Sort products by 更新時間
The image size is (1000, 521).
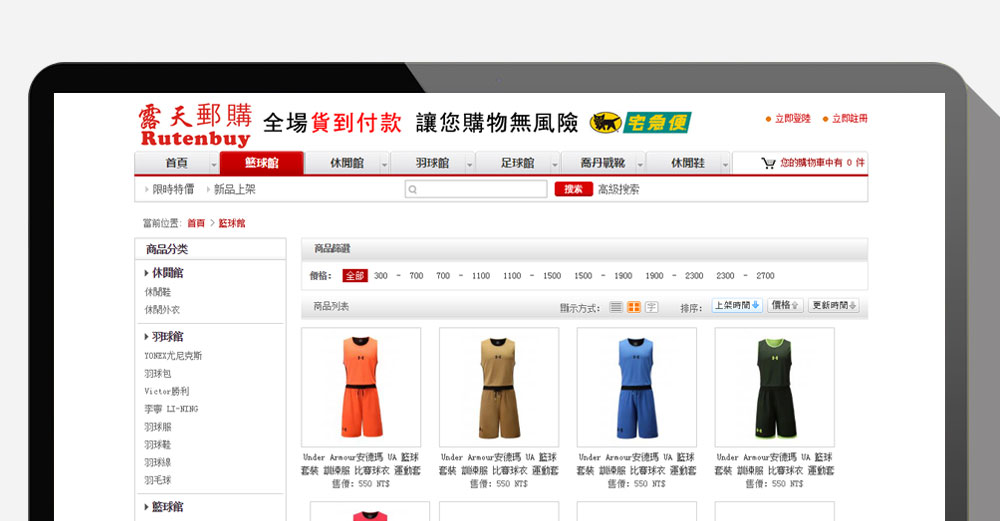834,305
